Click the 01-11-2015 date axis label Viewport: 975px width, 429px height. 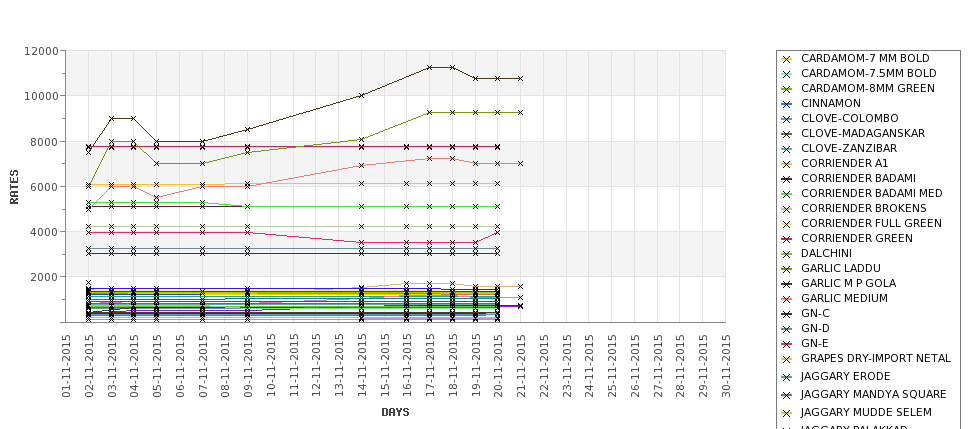66,366
